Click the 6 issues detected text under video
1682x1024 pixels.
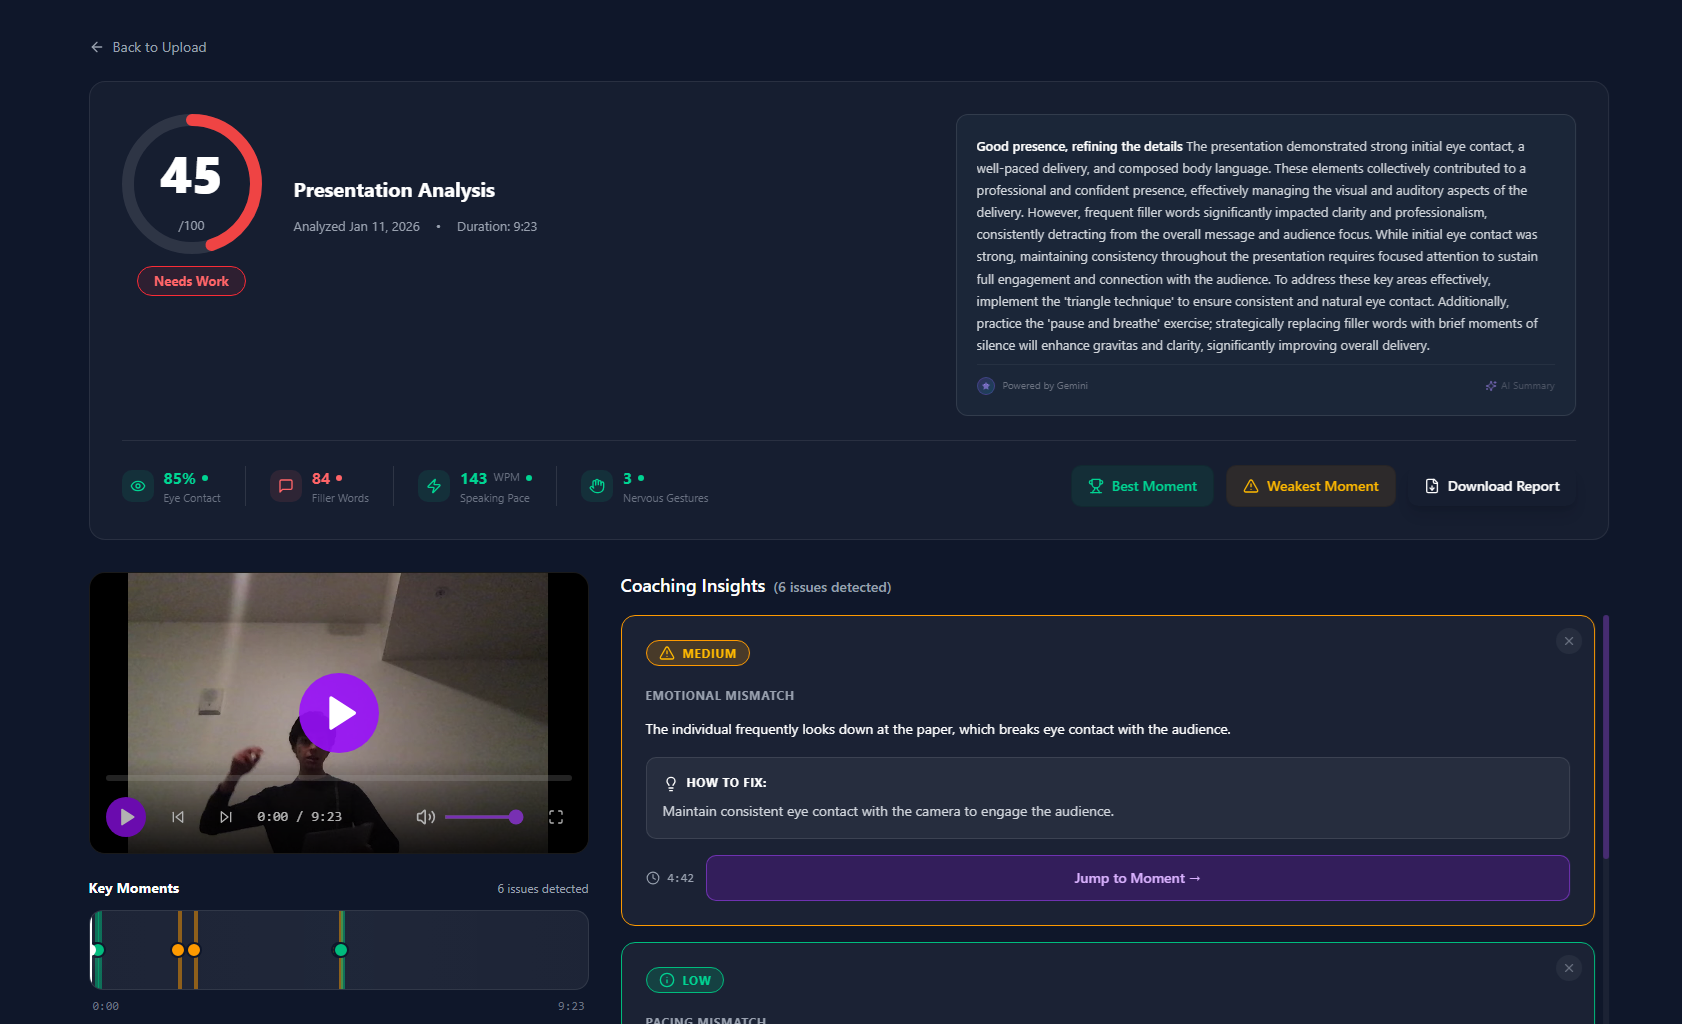pos(543,889)
